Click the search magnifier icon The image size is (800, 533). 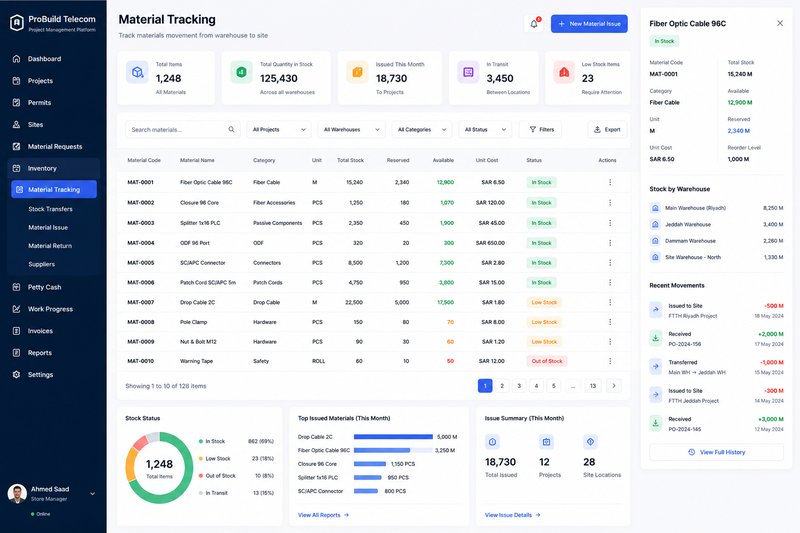click(231, 130)
